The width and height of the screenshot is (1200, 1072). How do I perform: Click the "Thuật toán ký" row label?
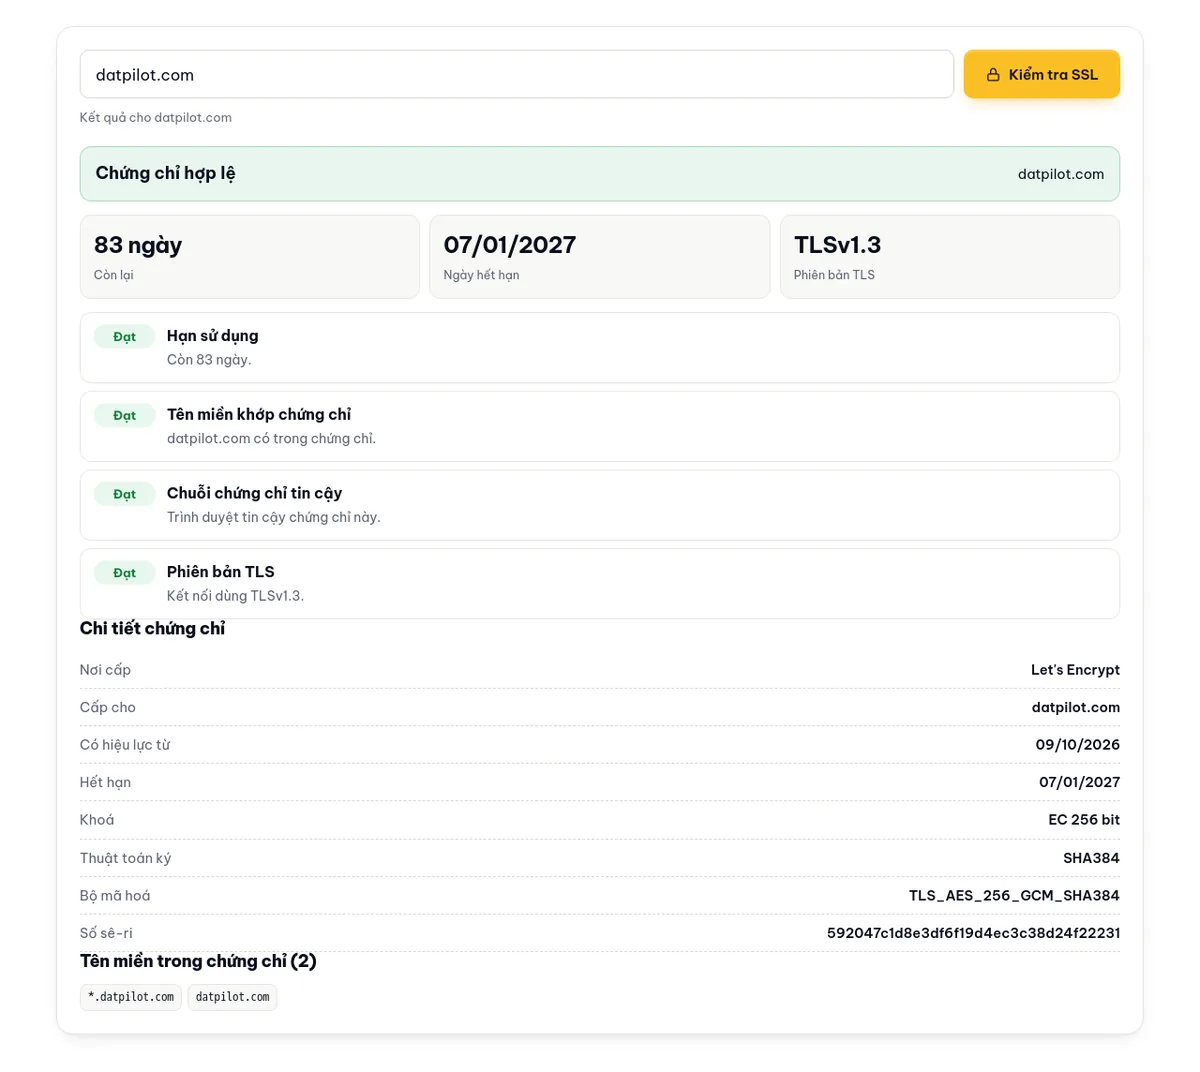point(125,858)
